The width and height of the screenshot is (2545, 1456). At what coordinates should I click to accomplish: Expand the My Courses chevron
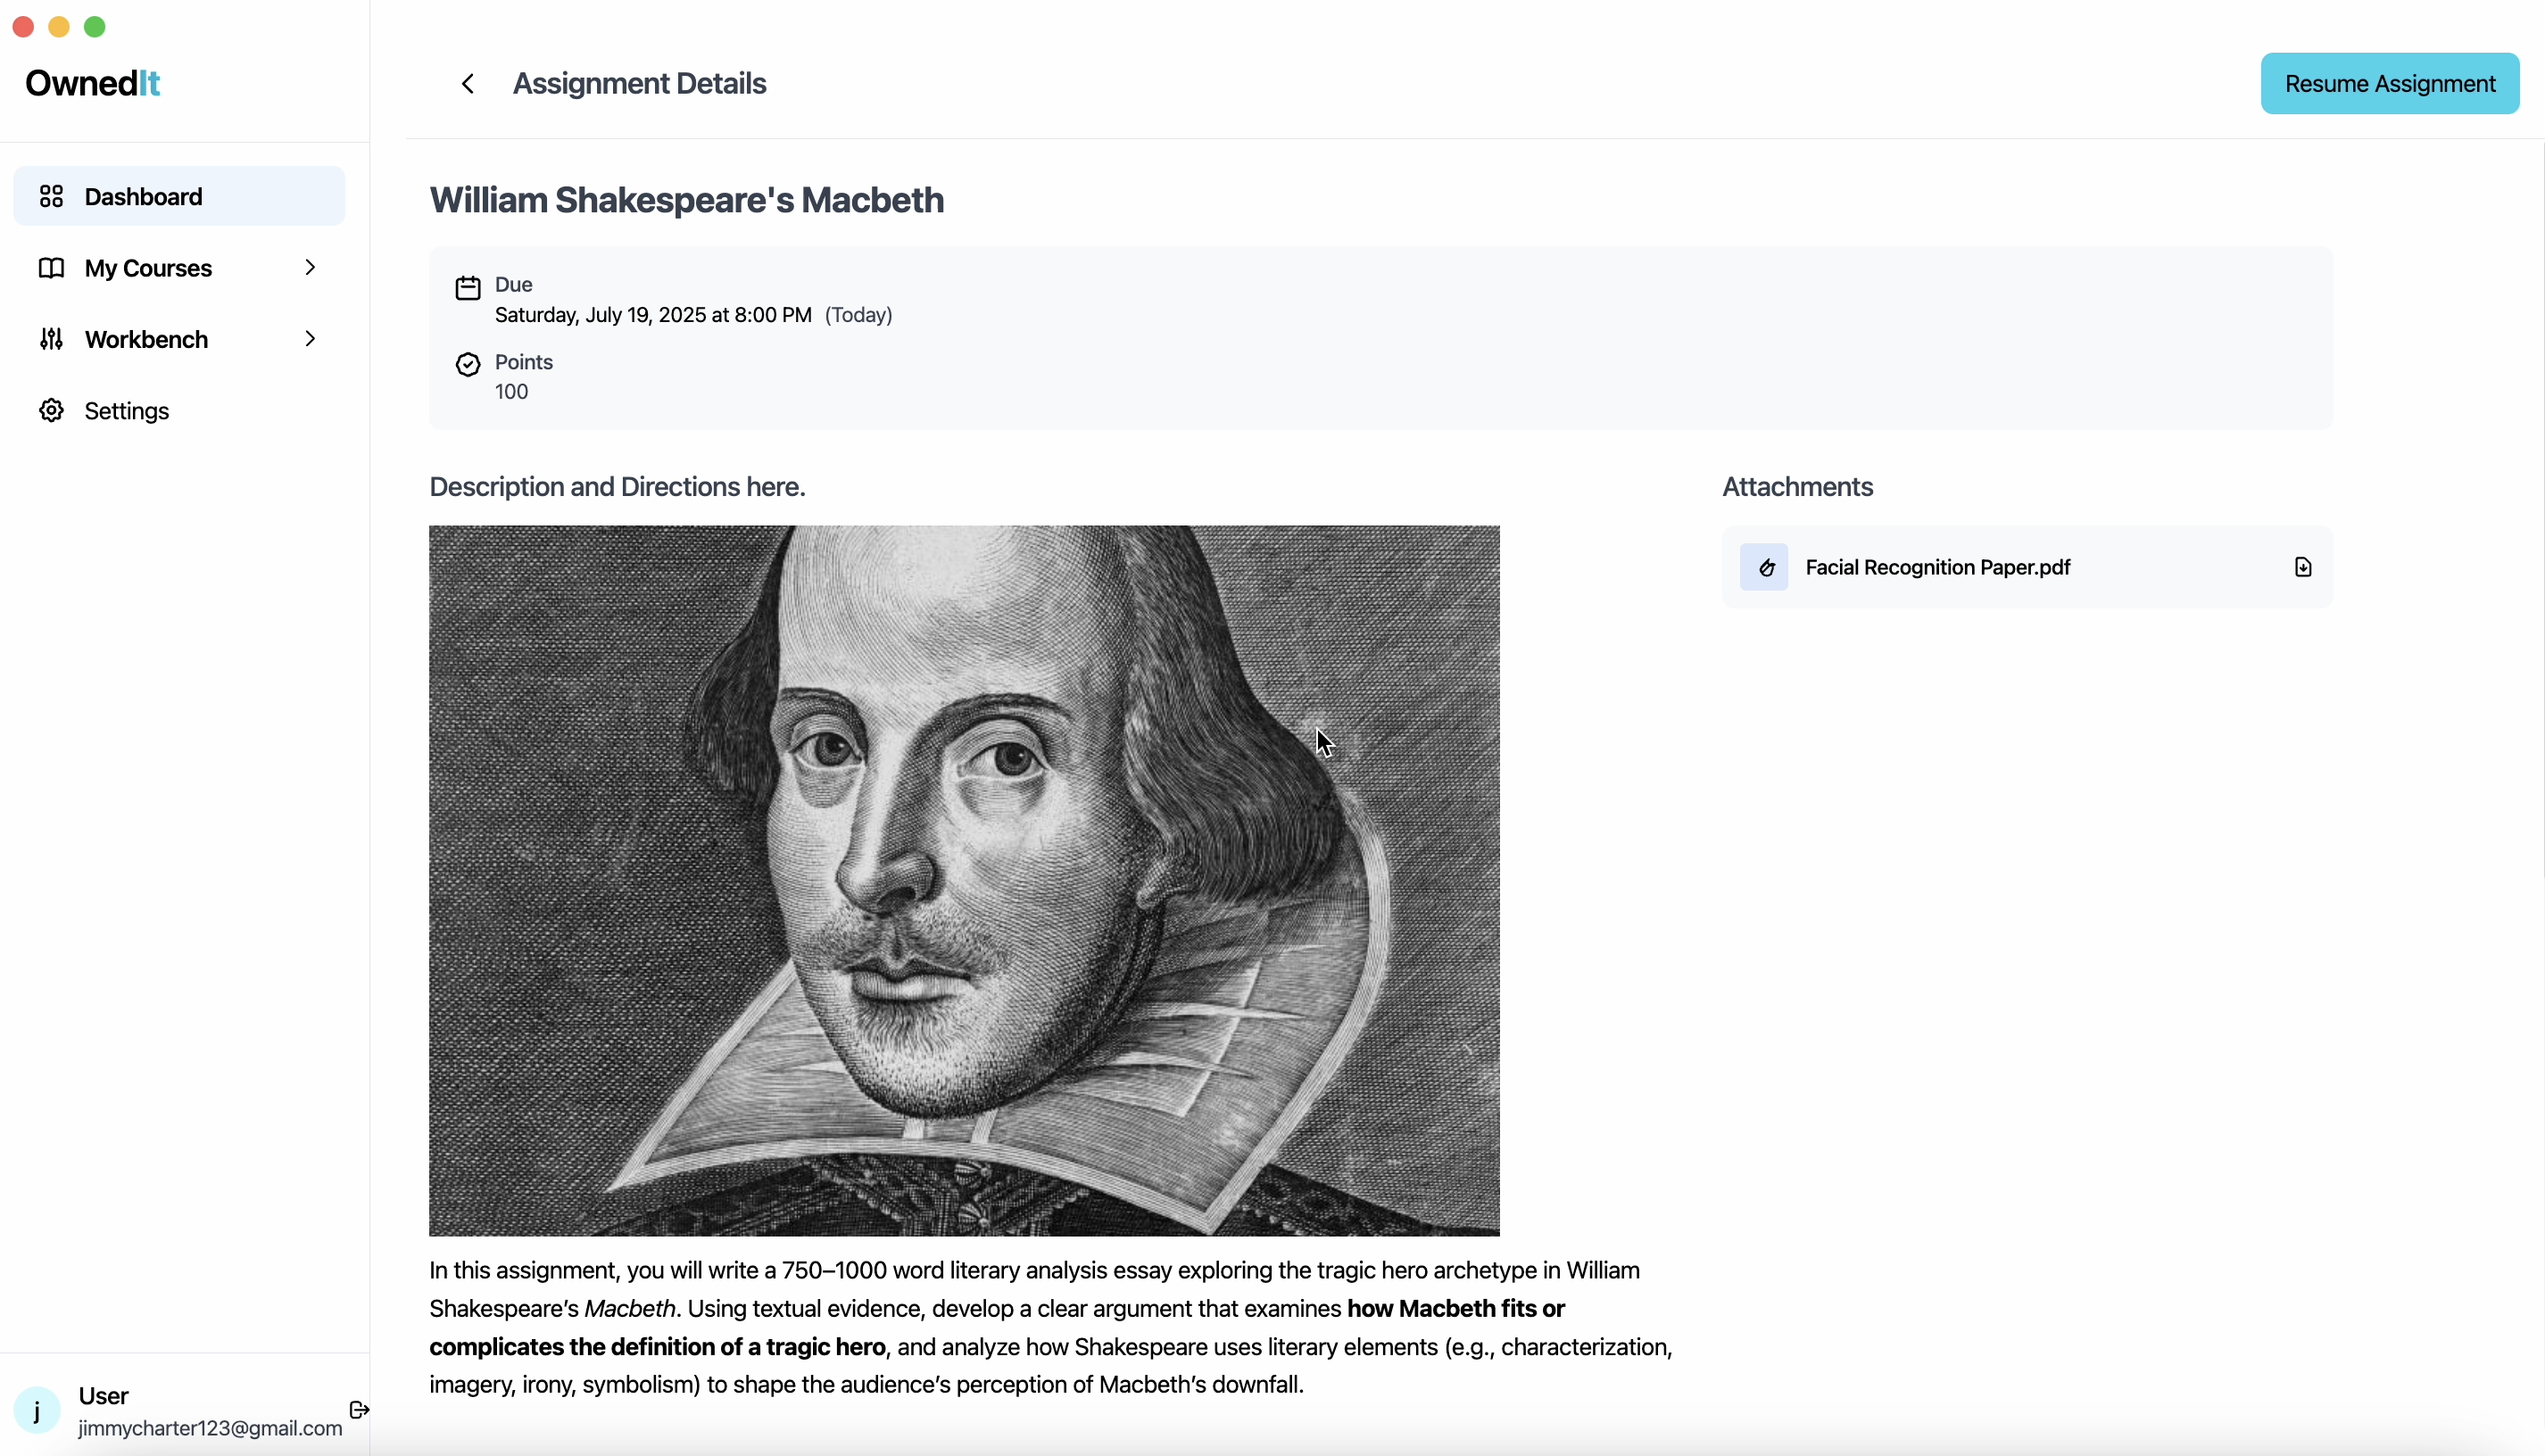(x=310, y=267)
